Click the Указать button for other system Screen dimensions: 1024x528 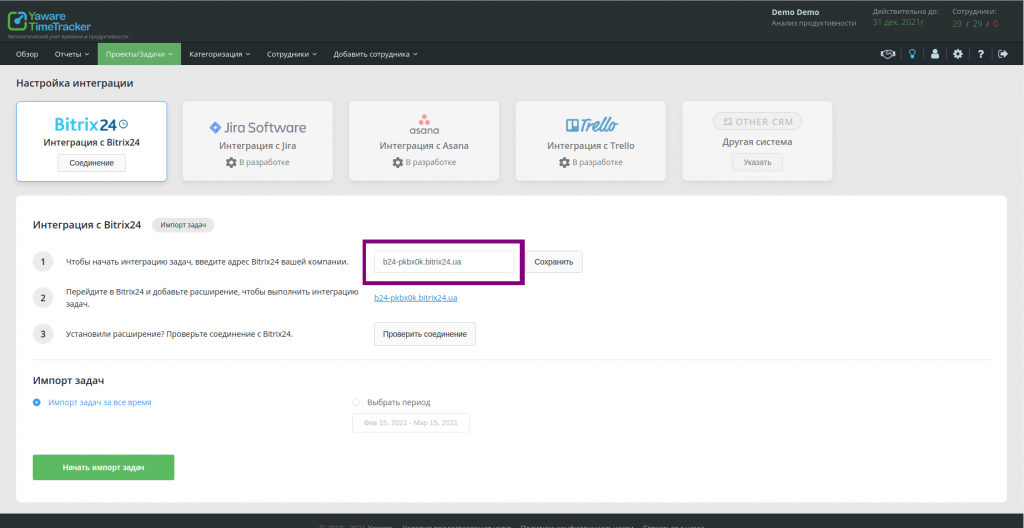[x=758, y=162]
